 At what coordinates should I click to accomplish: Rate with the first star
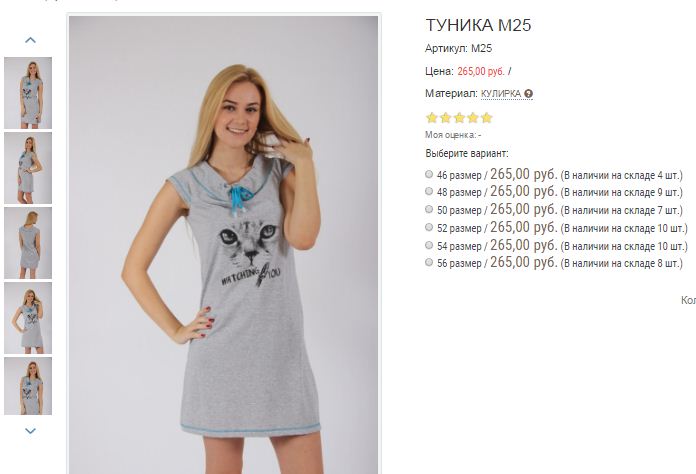[431, 118]
